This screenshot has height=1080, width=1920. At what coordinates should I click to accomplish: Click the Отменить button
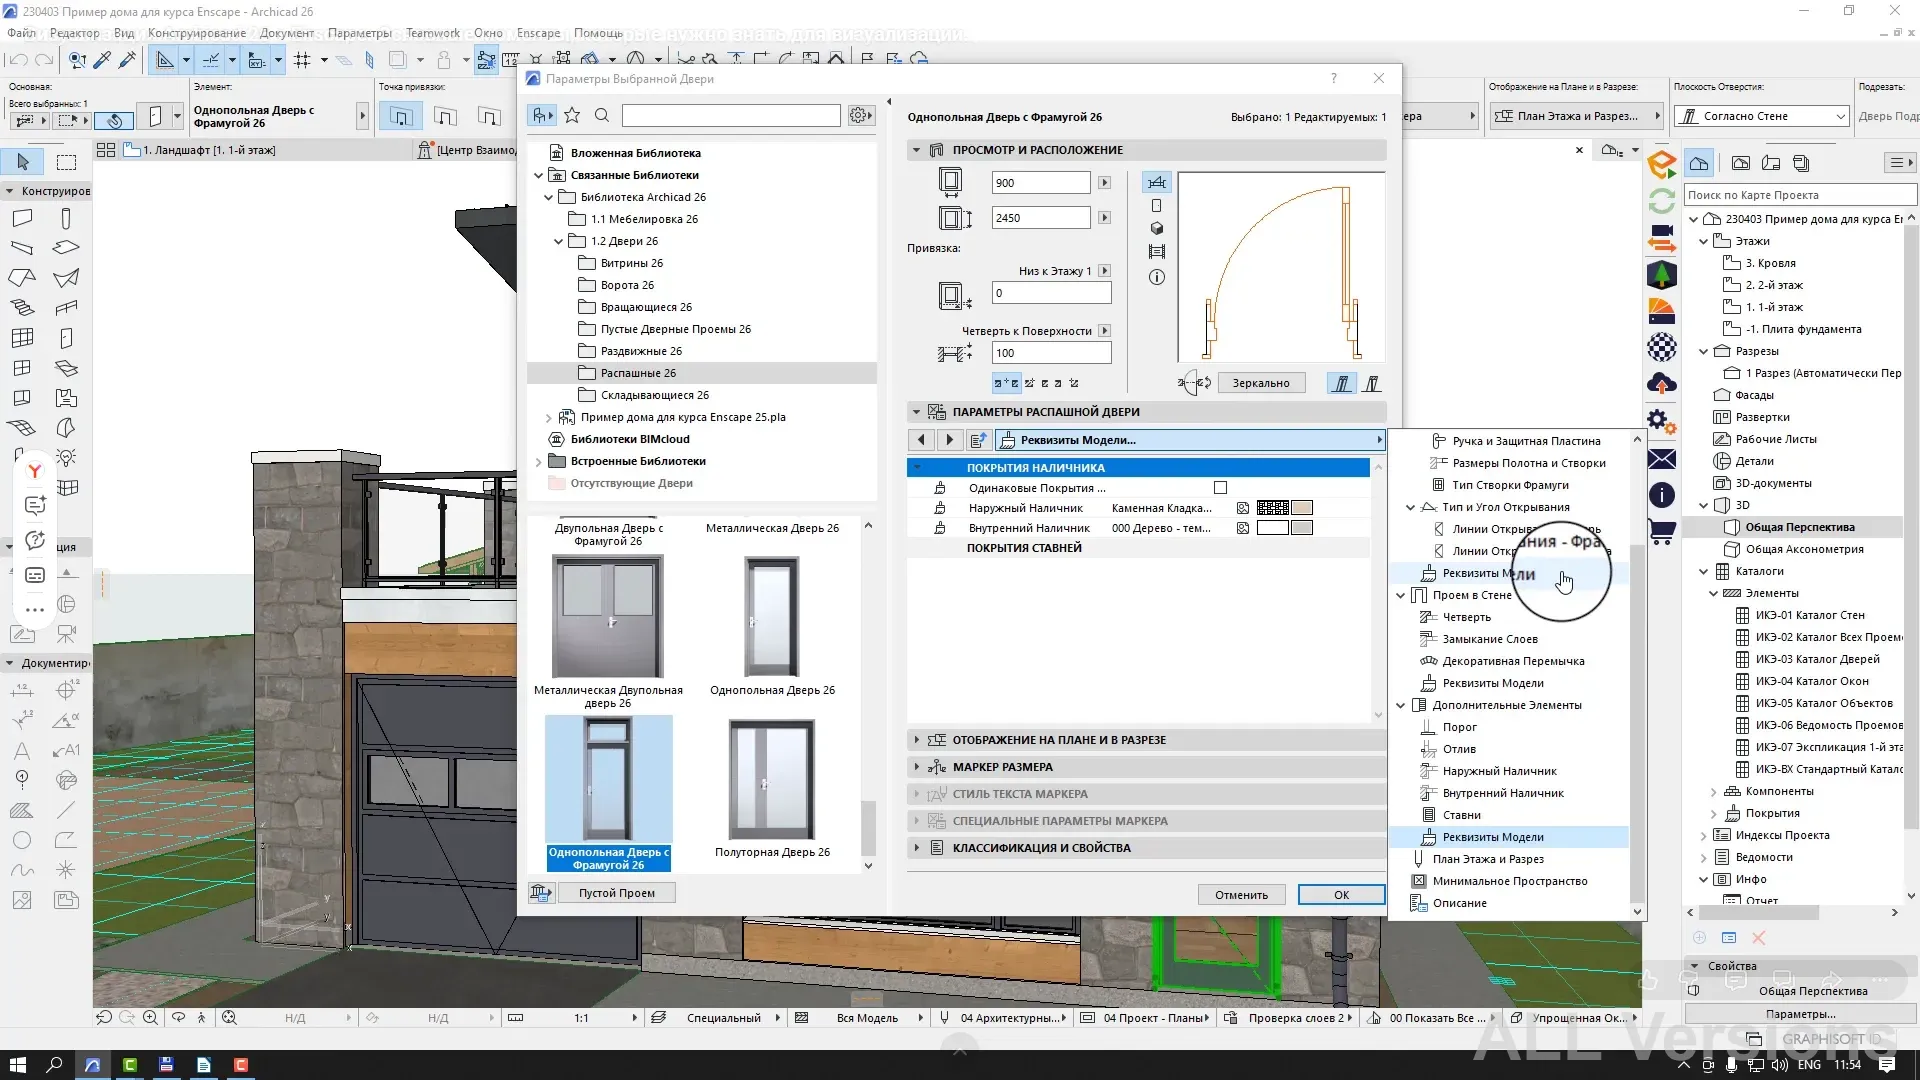point(1241,895)
